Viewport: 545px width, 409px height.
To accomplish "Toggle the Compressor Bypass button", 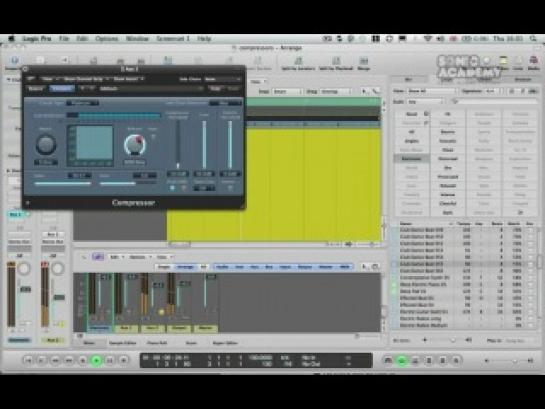I will pos(35,89).
